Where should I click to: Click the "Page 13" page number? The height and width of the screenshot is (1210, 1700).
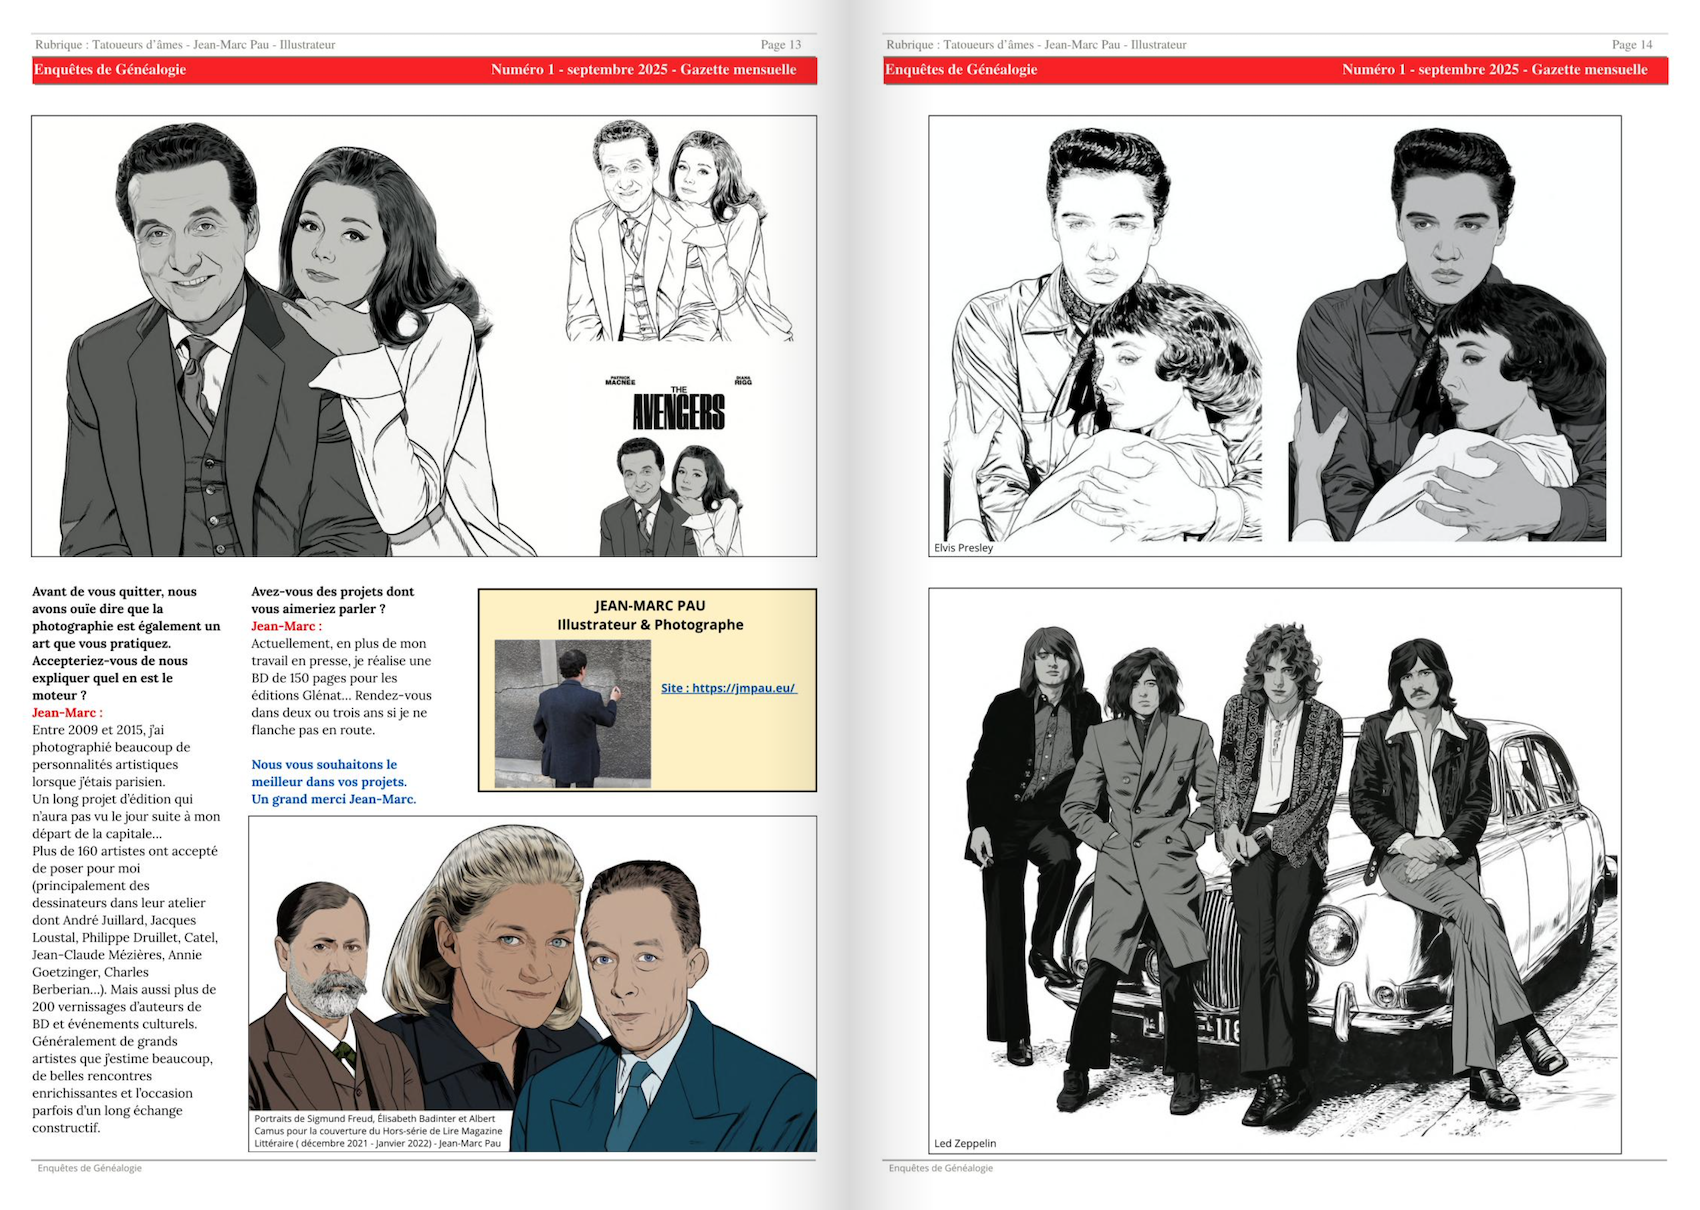[780, 45]
